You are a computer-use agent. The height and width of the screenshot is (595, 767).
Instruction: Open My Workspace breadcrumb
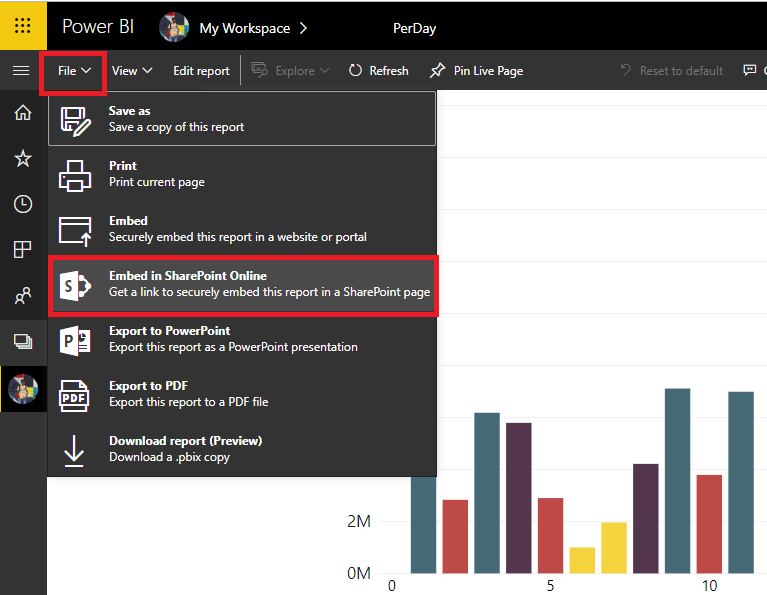[x=245, y=28]
